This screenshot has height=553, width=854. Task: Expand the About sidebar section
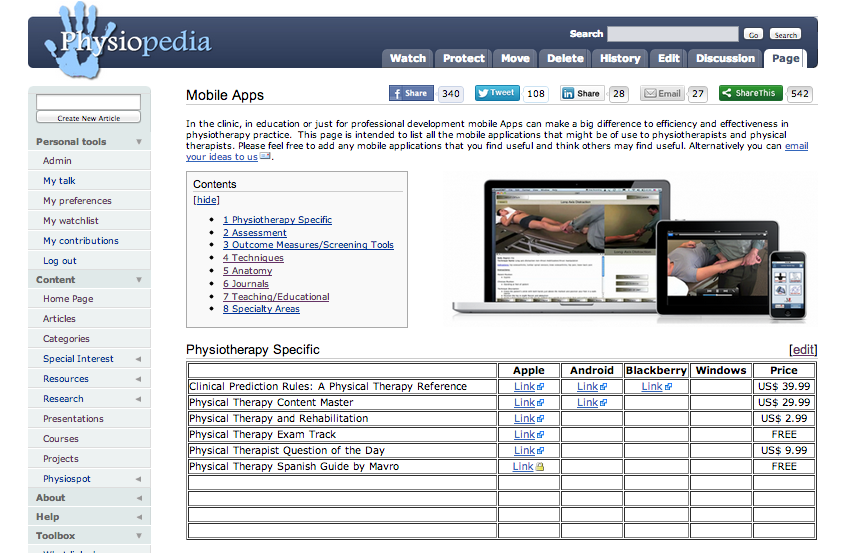click(139, 498)
